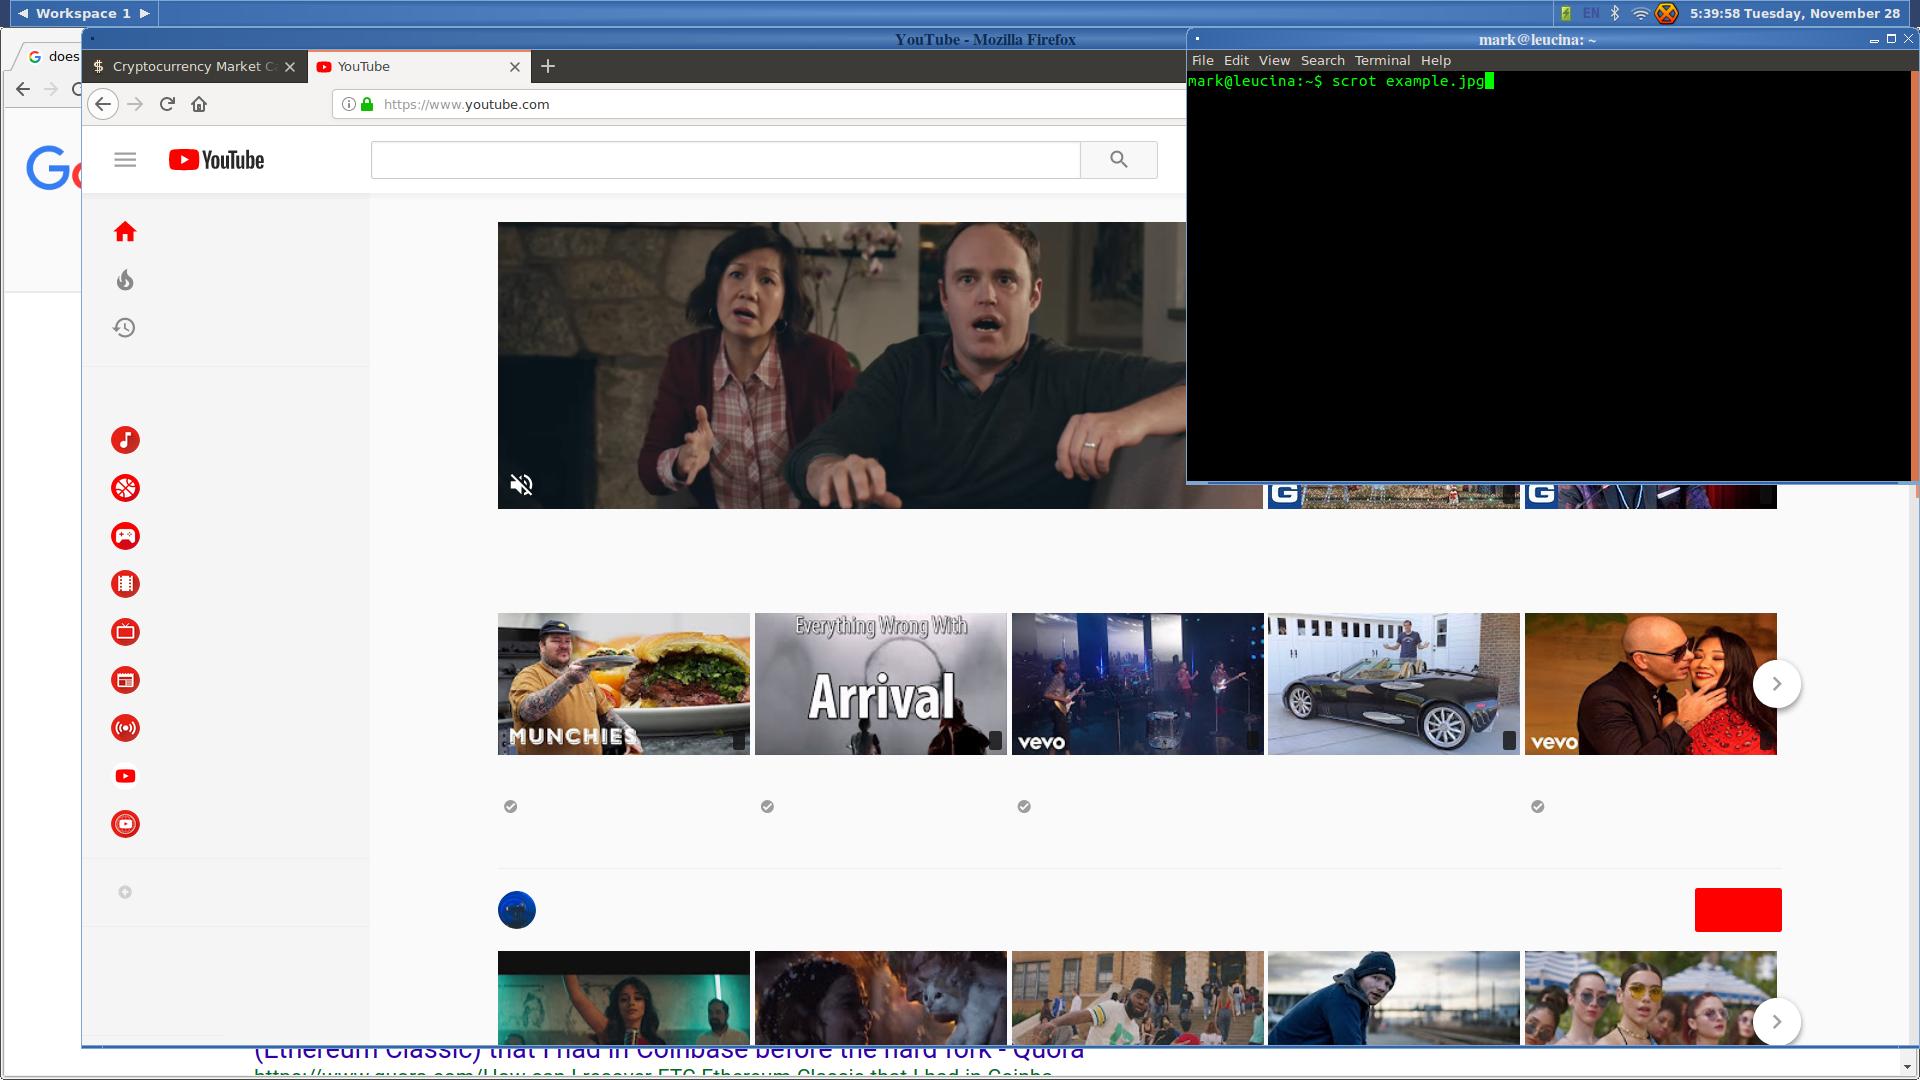Select the YouTube tab
This screenshot has width=1920, height=1080.
(x=419, y=67)
